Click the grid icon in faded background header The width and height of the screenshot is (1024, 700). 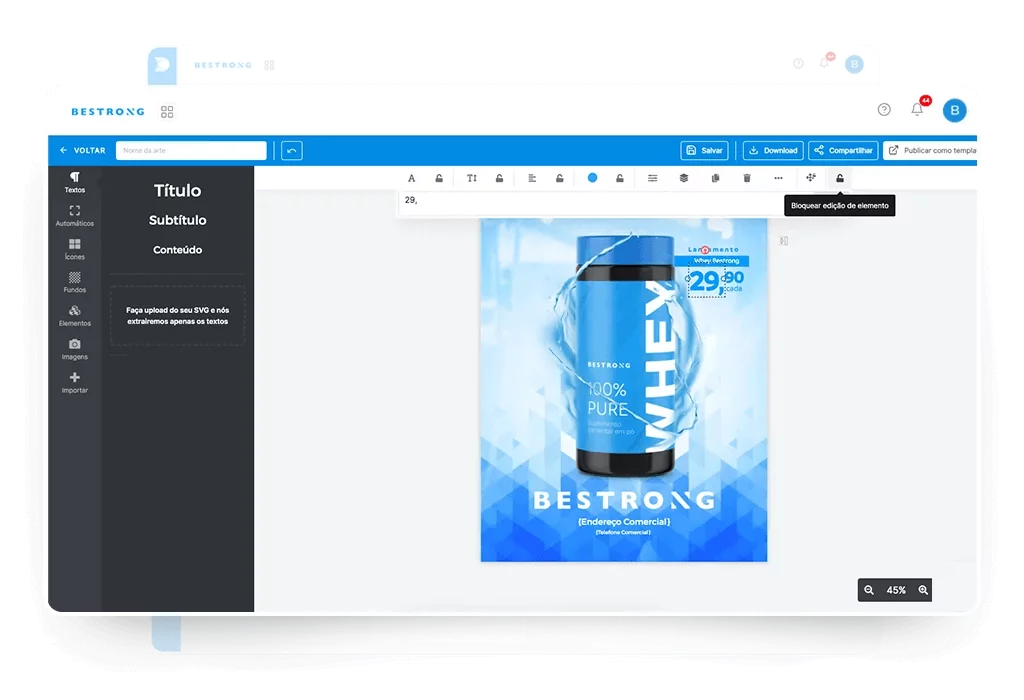(269, 65)
